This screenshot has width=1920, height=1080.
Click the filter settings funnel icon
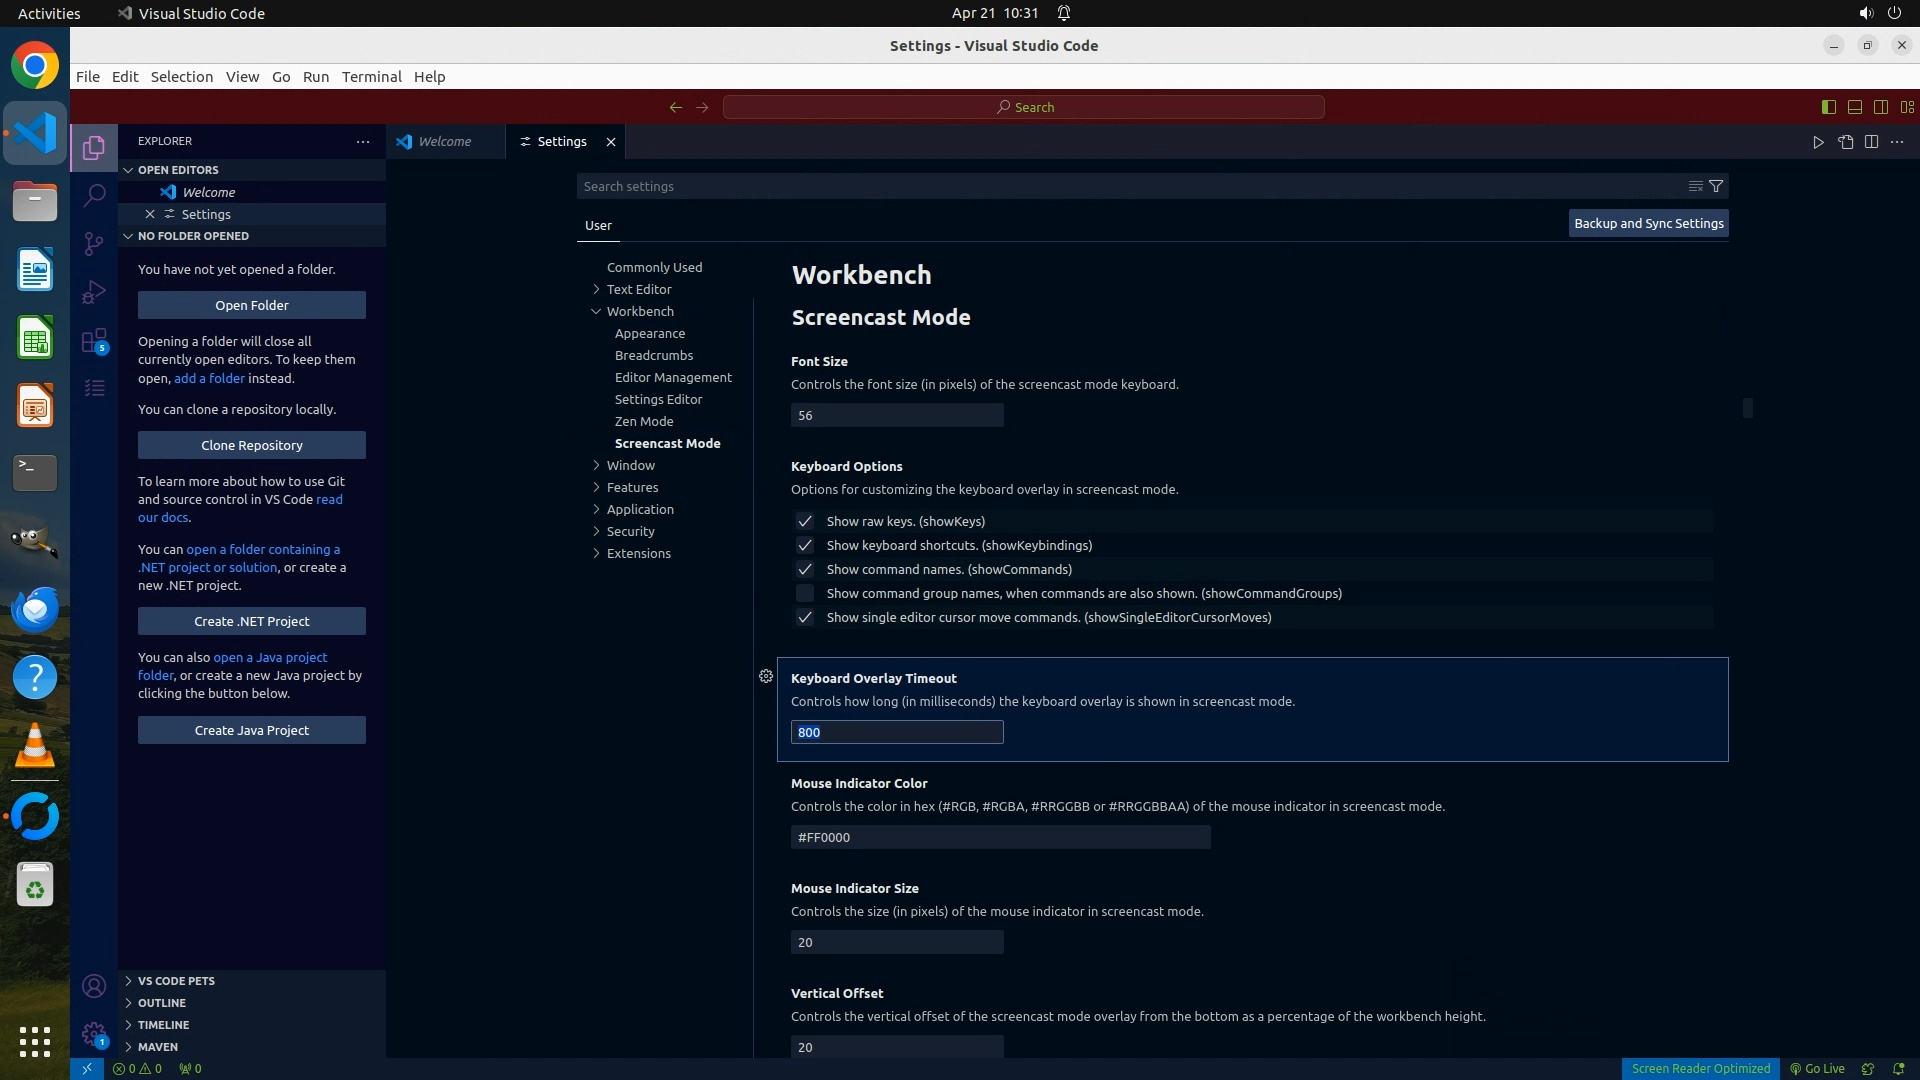[x=1716, y=186]
